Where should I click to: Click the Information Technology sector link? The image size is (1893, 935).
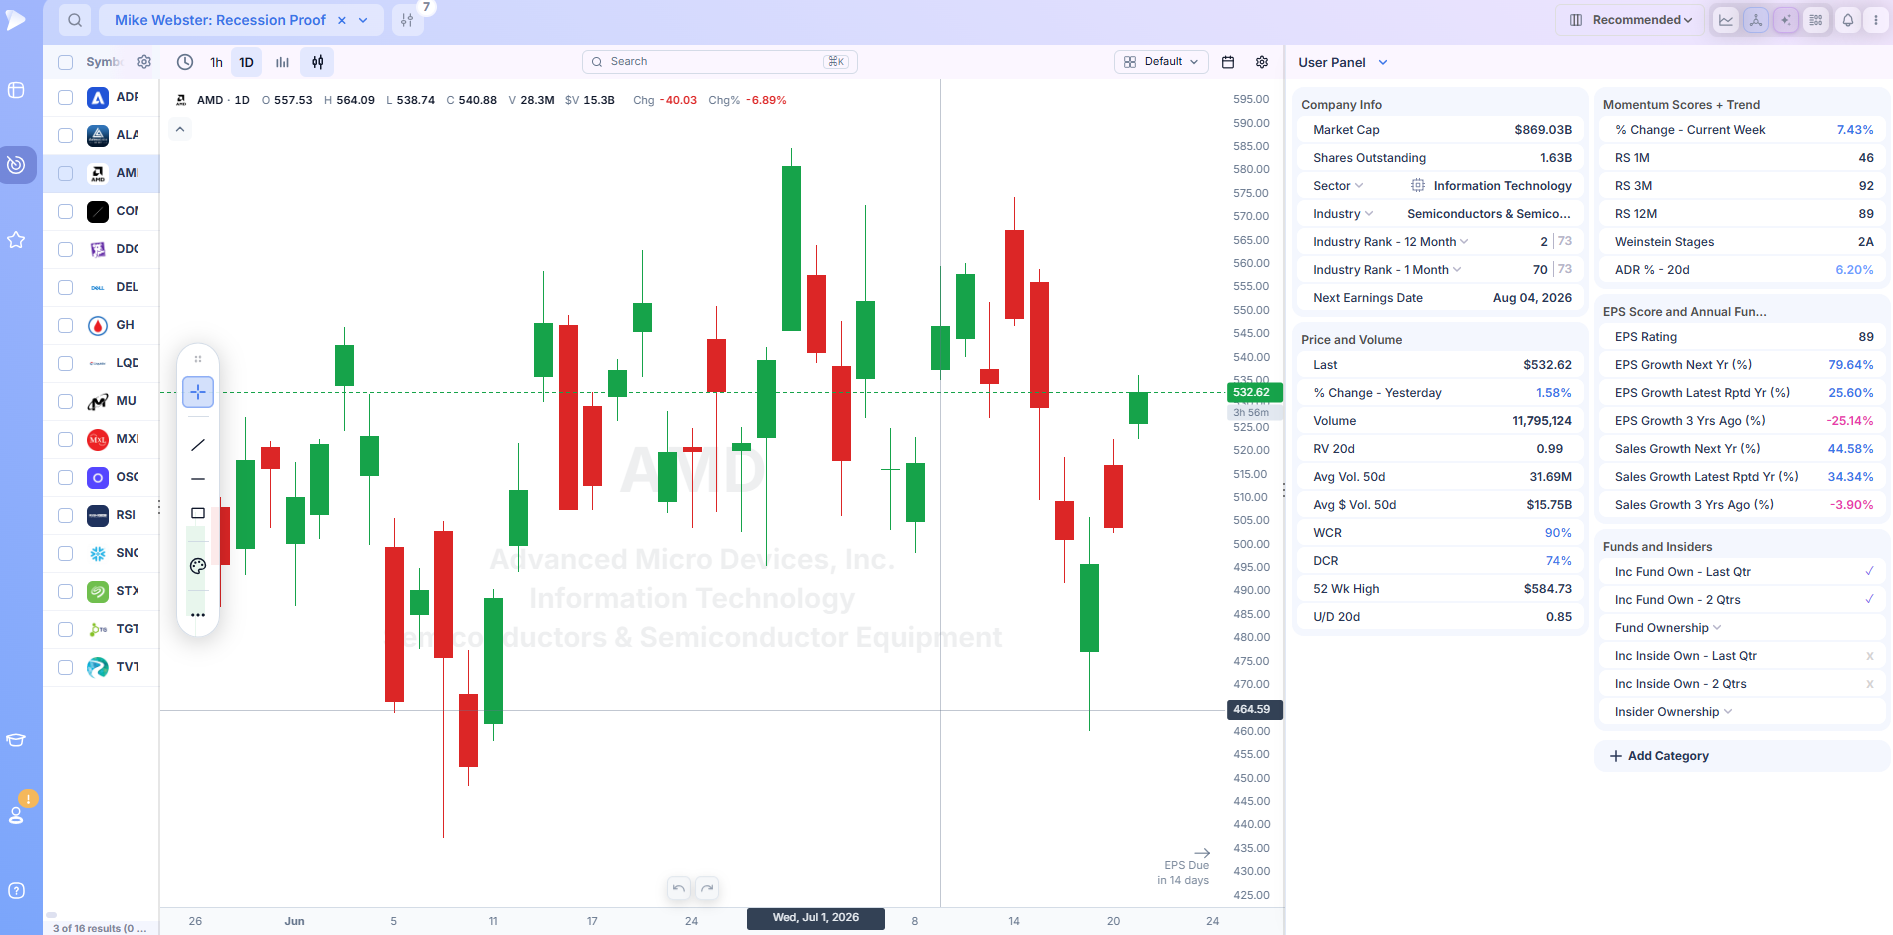click(x=1502, y=186)
